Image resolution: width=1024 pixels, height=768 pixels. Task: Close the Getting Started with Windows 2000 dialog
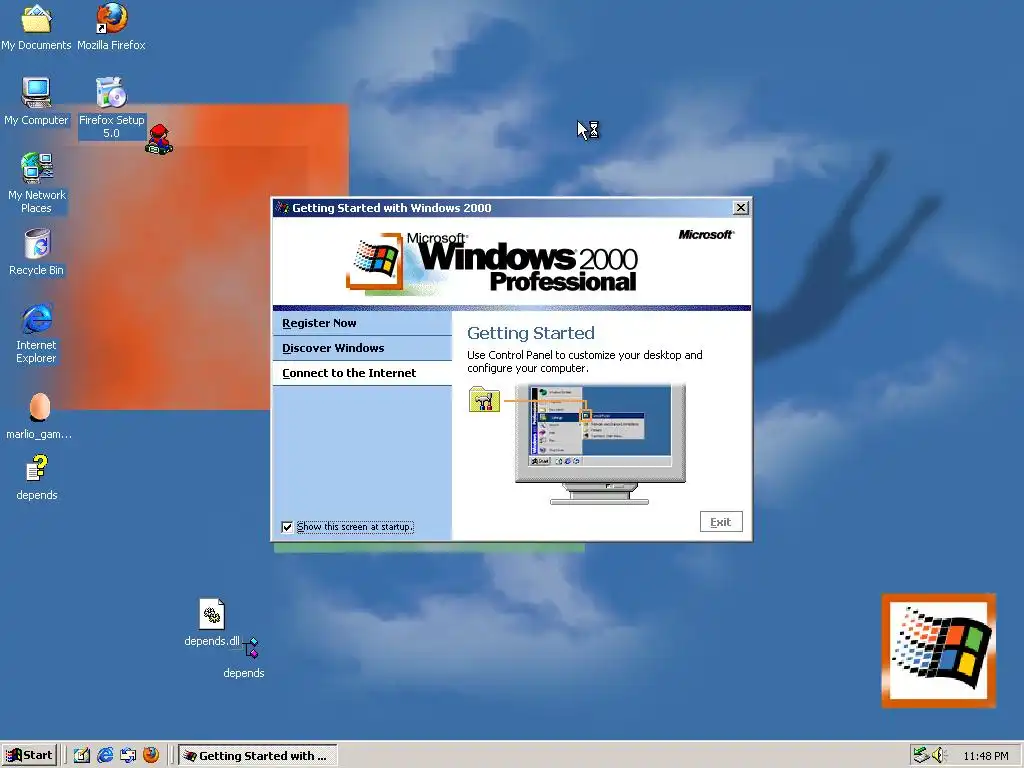coord(741,208)
